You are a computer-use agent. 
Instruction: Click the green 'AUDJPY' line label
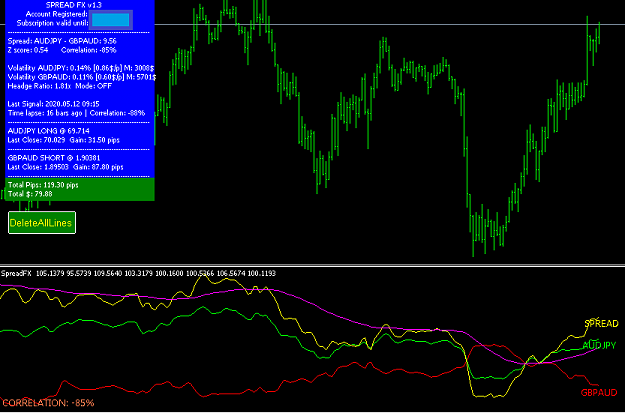point(599,345)
